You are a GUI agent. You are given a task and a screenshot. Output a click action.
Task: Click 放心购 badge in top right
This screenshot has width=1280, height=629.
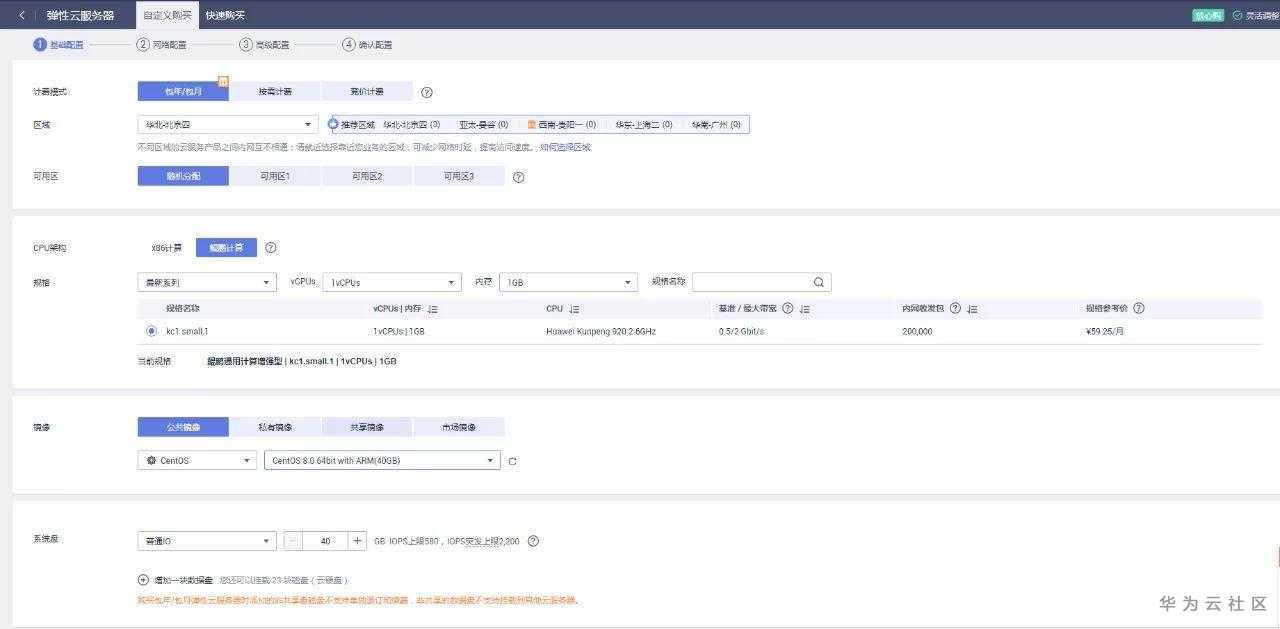tap(1208, 15)
